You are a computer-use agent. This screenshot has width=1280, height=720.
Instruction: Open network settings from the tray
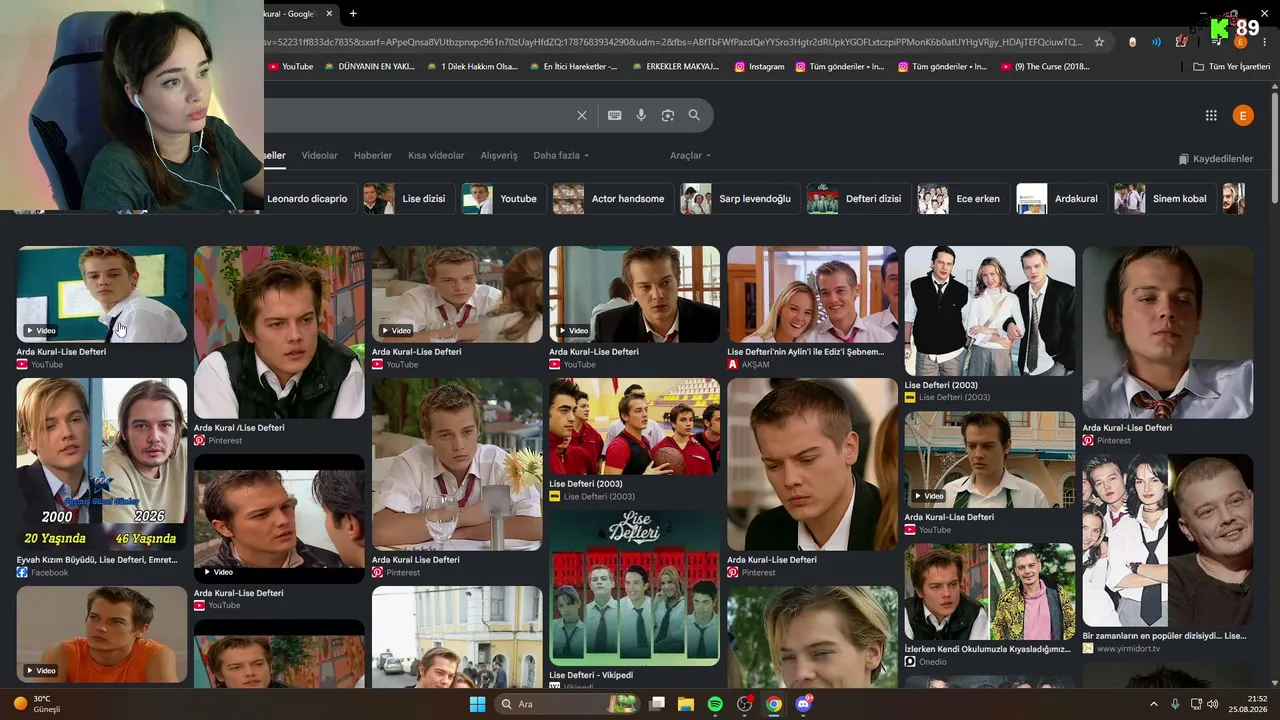coord(1195,704)
